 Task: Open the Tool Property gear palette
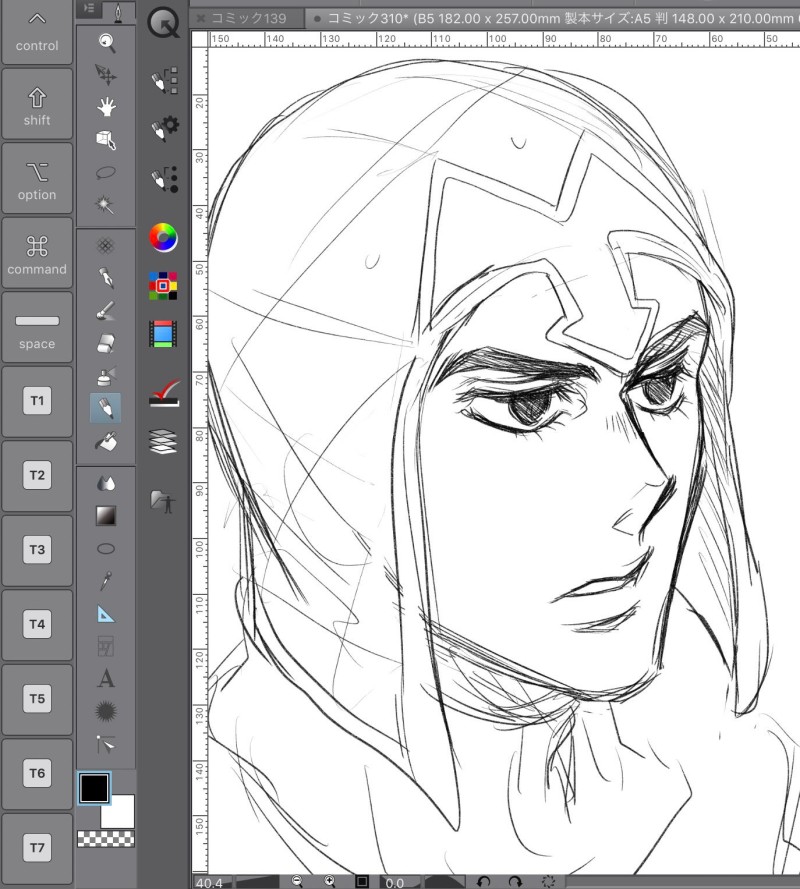(x=164, y=128)
